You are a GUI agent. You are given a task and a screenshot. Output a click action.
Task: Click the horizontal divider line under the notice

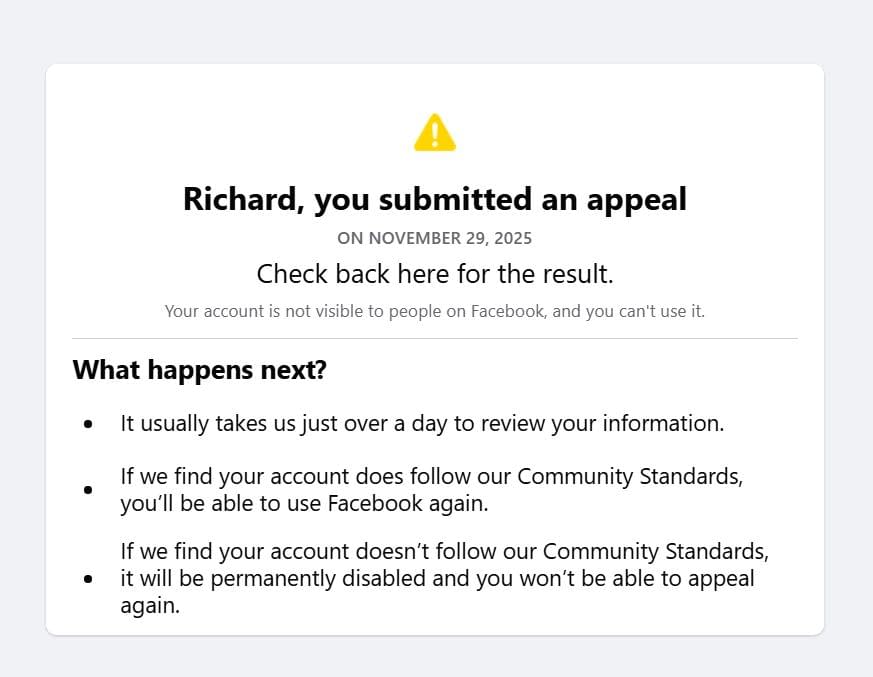(x=435, y=339)
